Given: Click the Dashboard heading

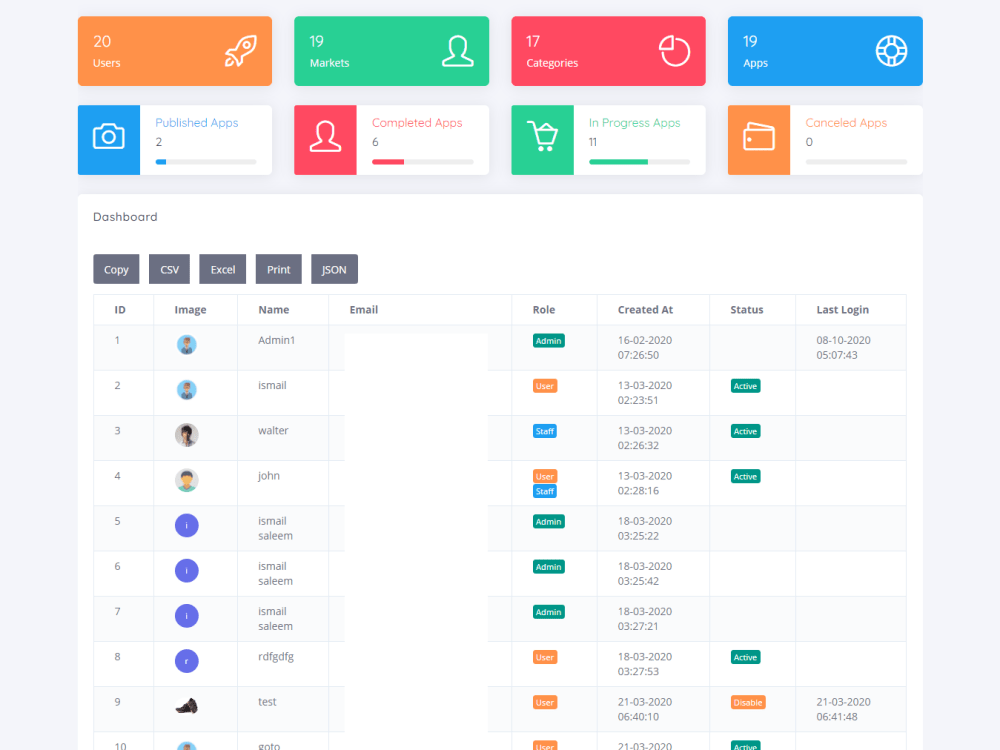Looking at the screenshot, I should pos(125,217).
